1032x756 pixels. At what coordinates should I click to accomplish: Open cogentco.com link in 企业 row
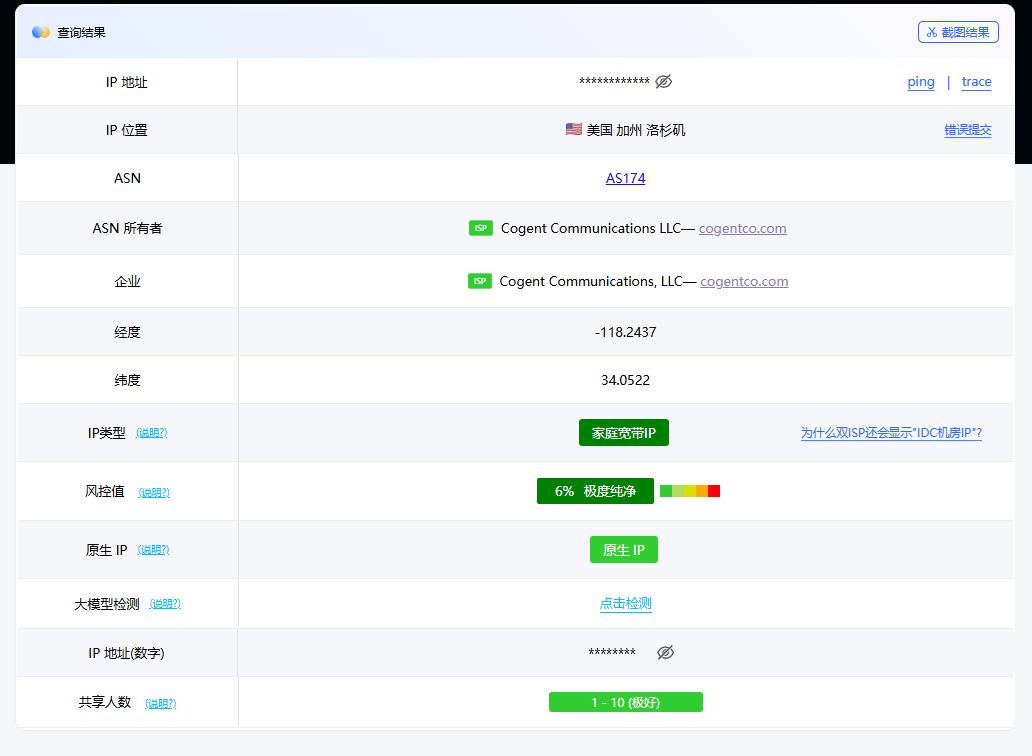coord(744,281)
